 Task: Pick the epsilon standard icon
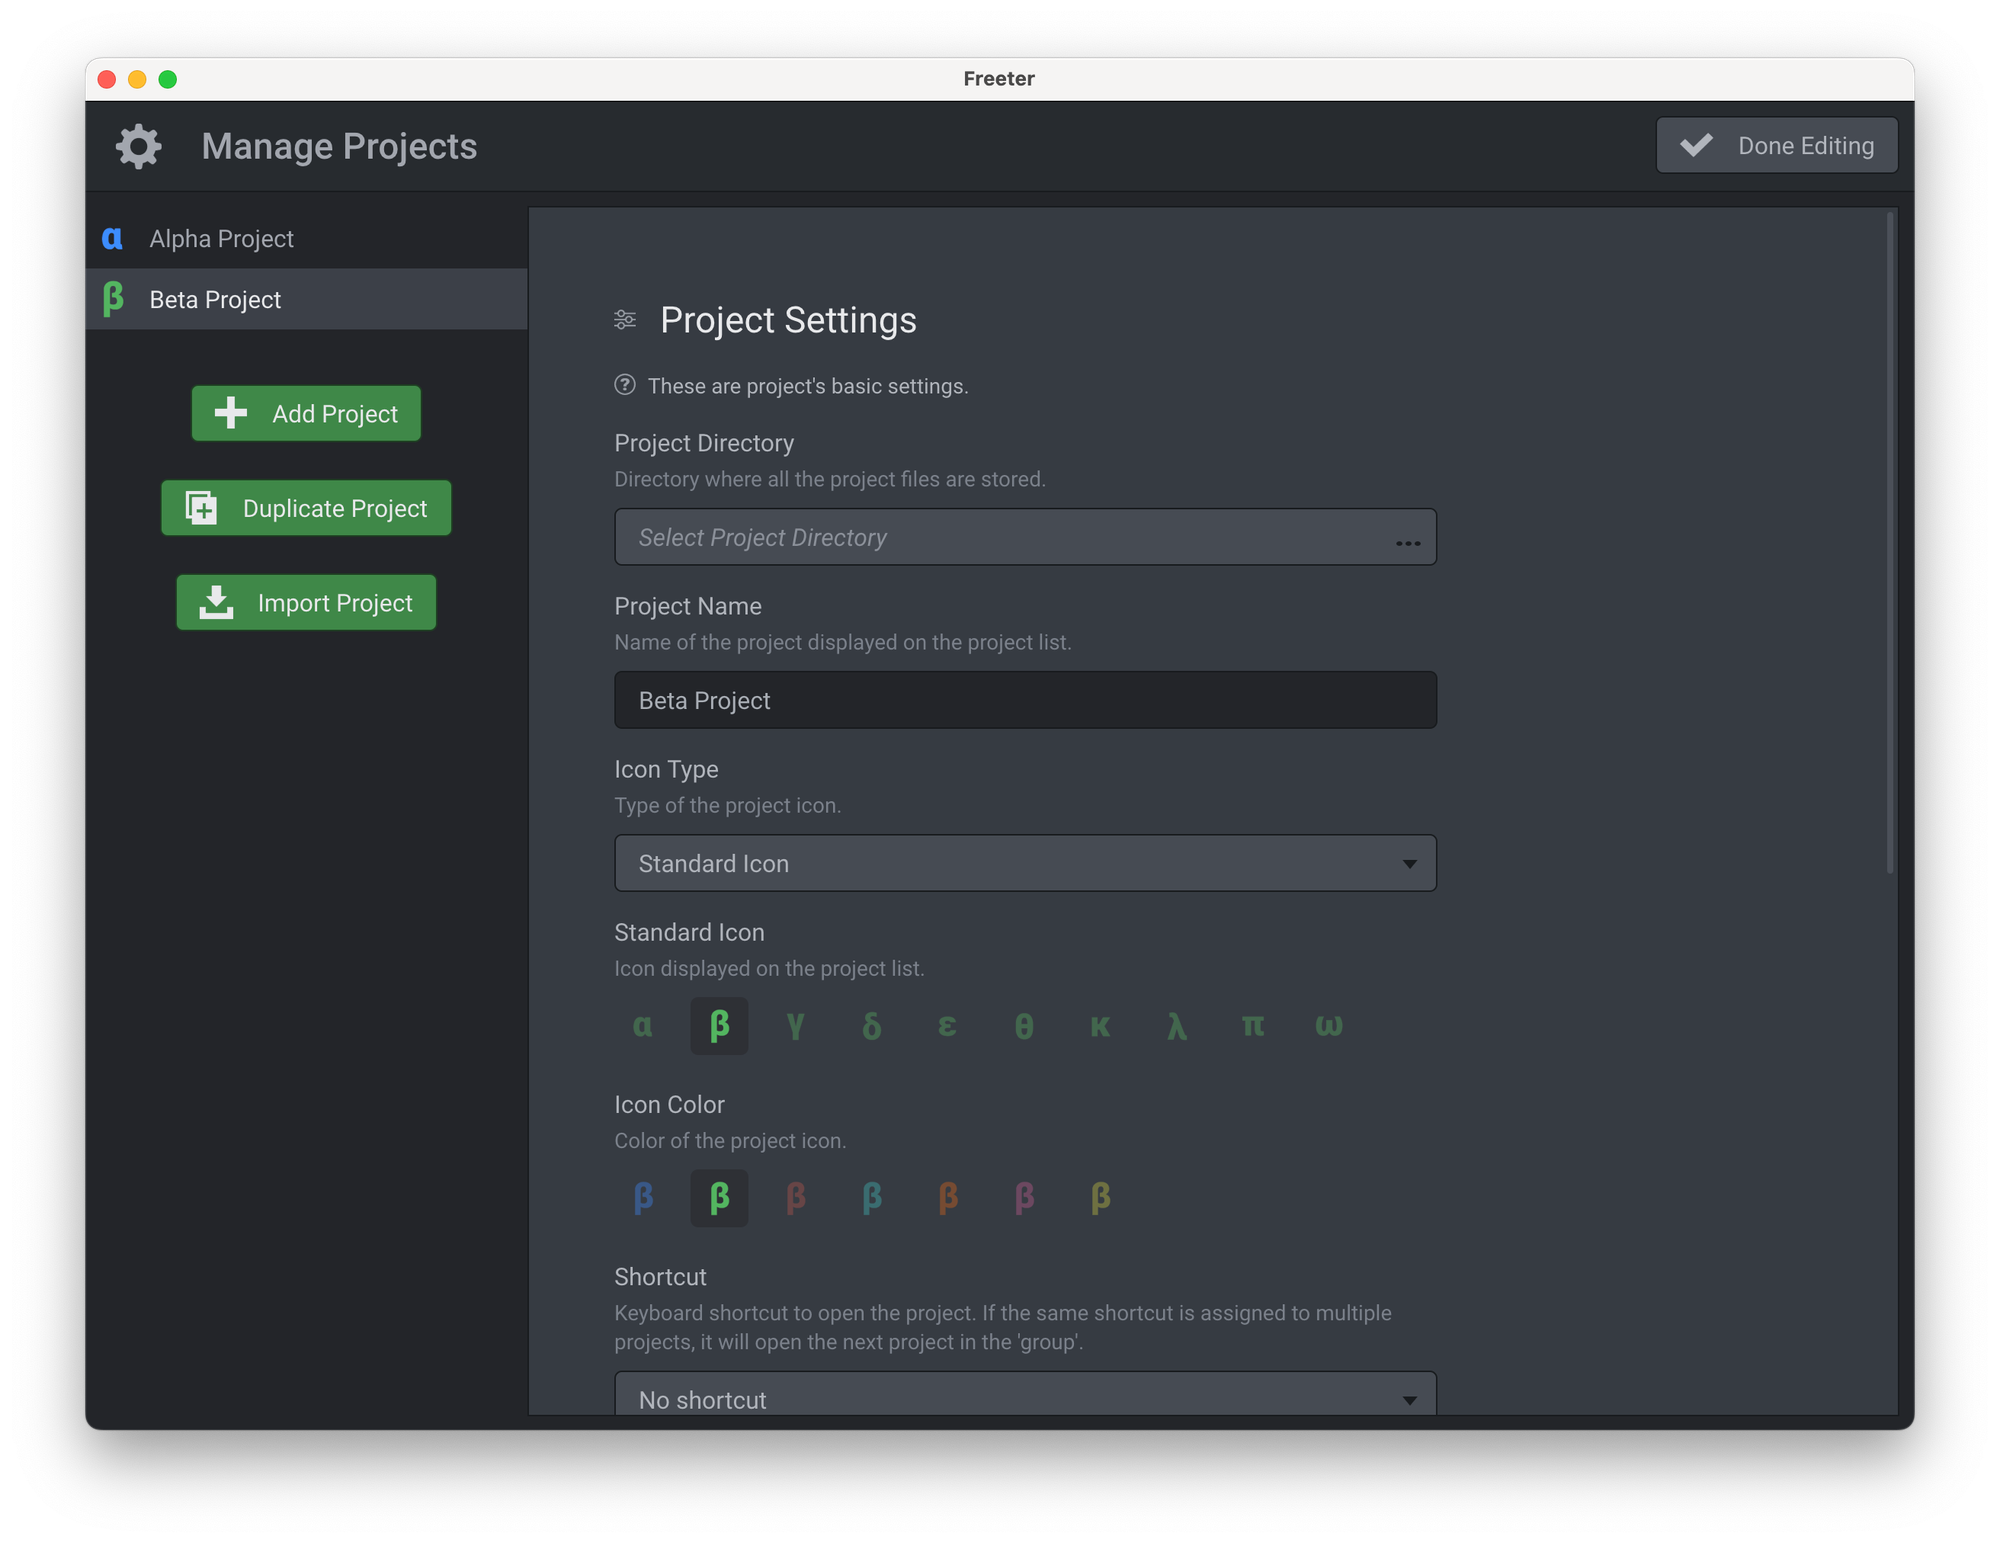[x=947, y=1026]
